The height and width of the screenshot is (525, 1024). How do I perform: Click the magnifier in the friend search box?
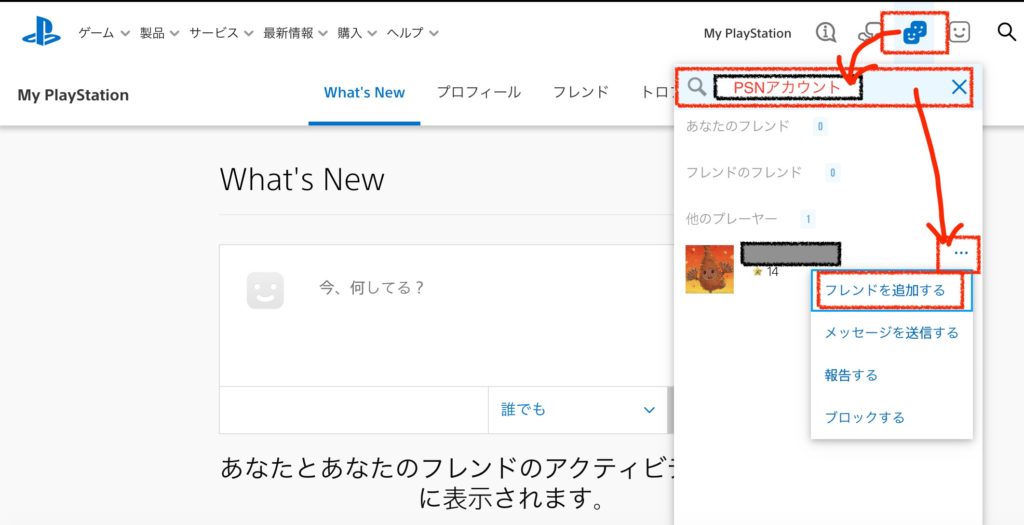(x=697, y=86)
